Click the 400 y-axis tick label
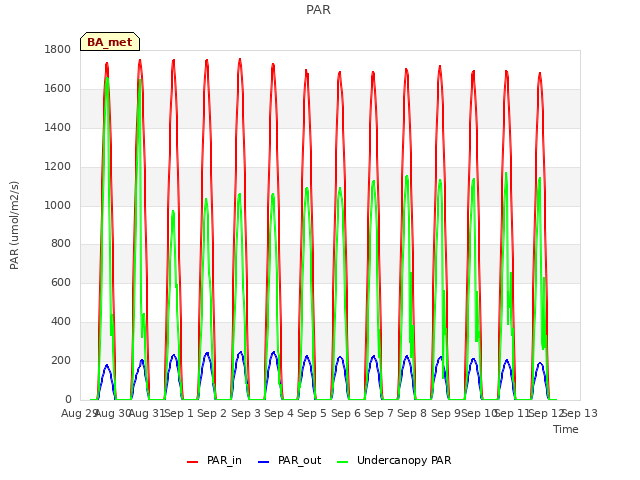The height and width of the screenshot is (480, 640). (x=61, y=322)
